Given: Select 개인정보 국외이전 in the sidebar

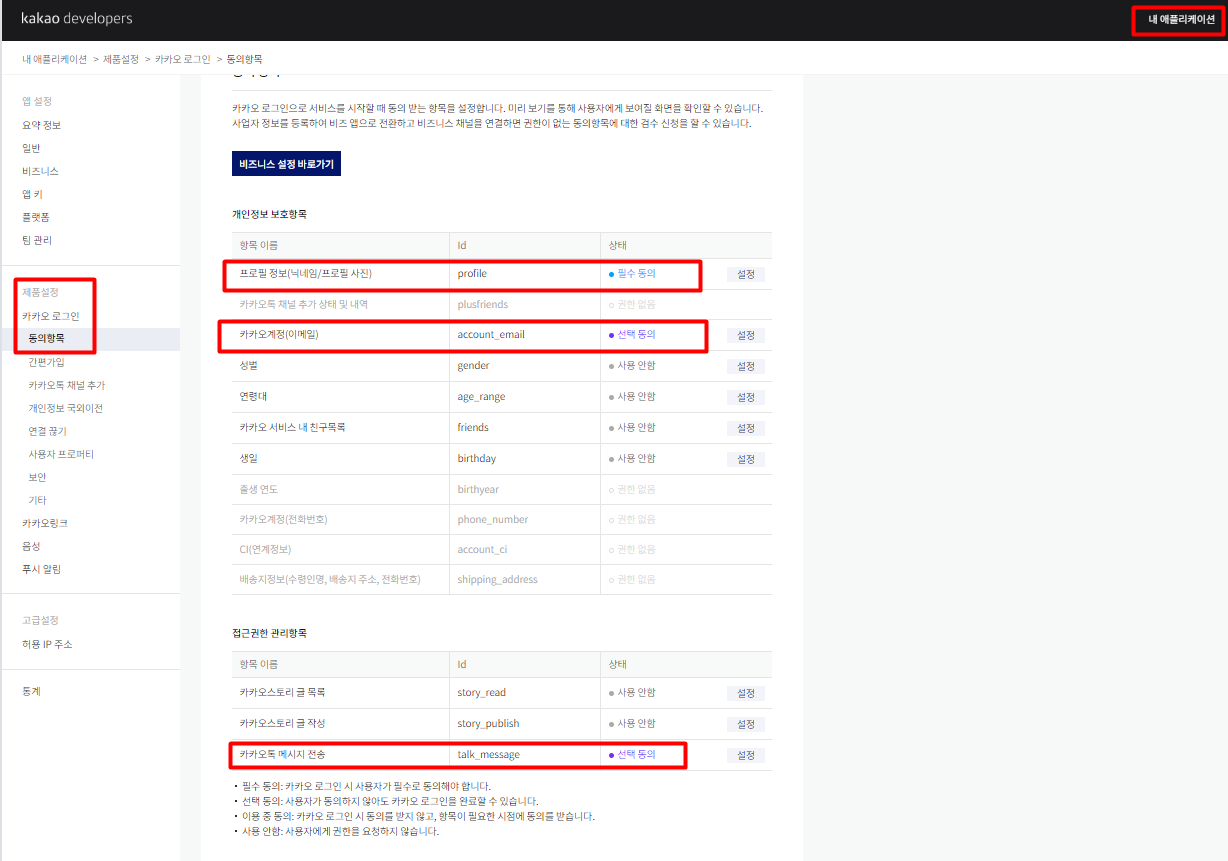Looking at the screenshot, I should 66,408.
